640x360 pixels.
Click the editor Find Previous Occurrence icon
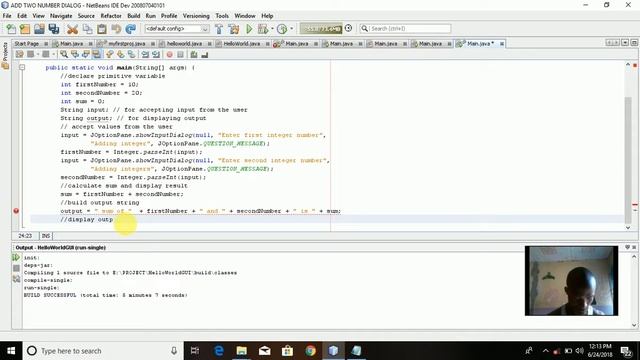(x=75, y=54)
